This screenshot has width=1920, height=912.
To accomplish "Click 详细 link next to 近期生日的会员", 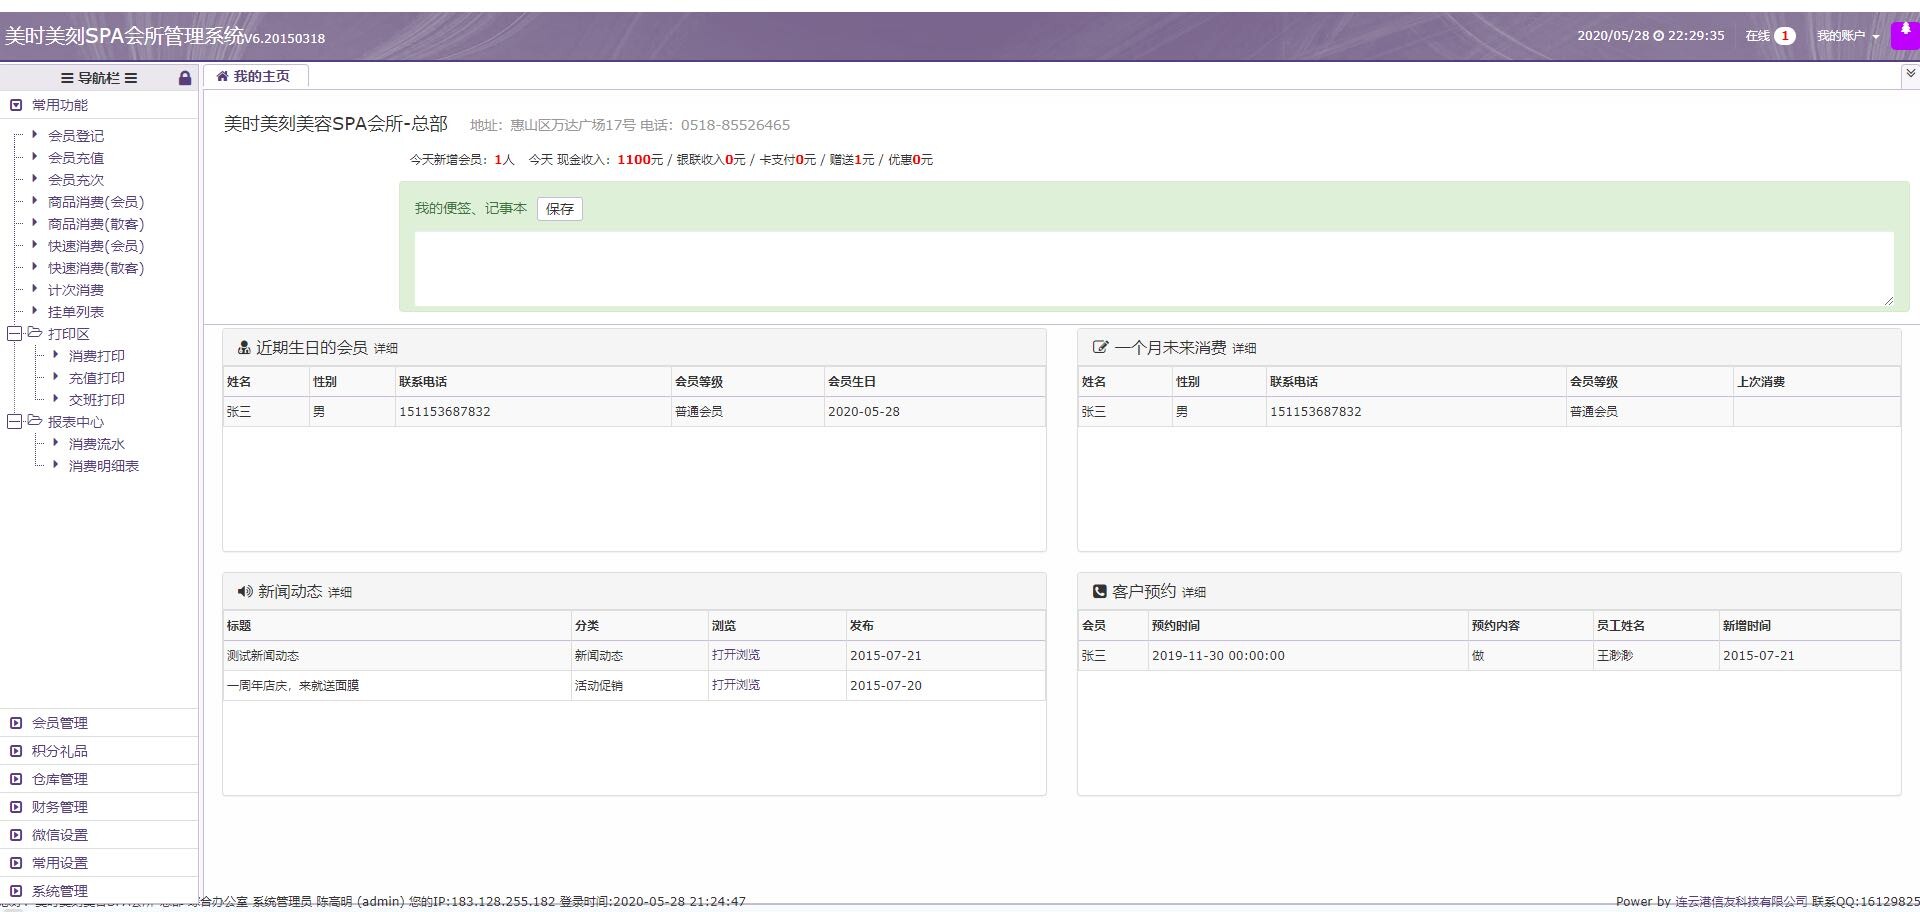I will (386, 349).
